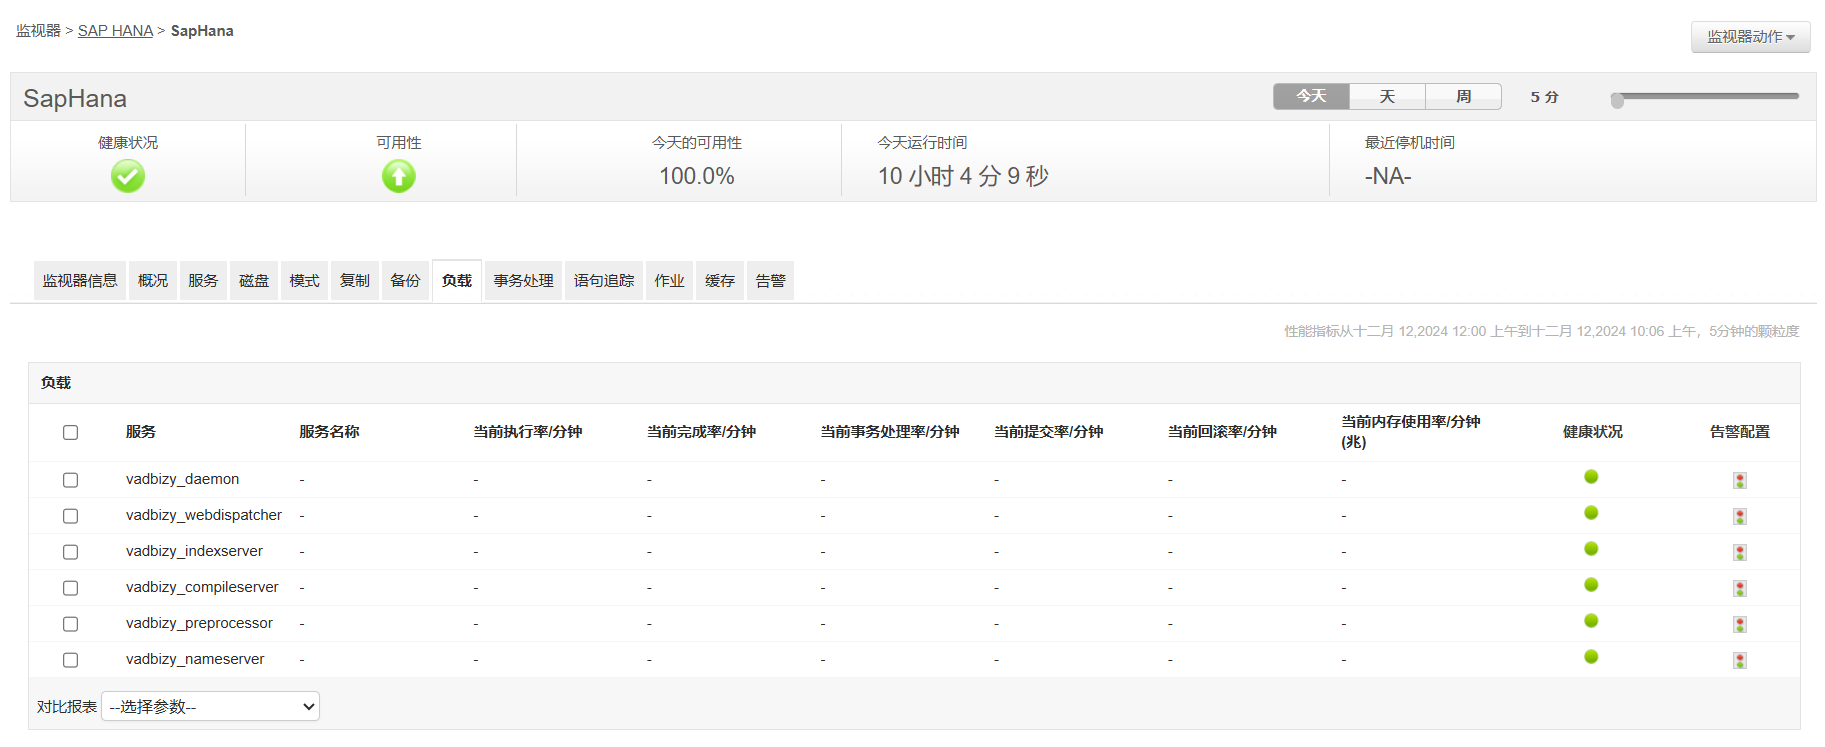Open the 复制 tab
1825x747 pixels.
point(355,281)
